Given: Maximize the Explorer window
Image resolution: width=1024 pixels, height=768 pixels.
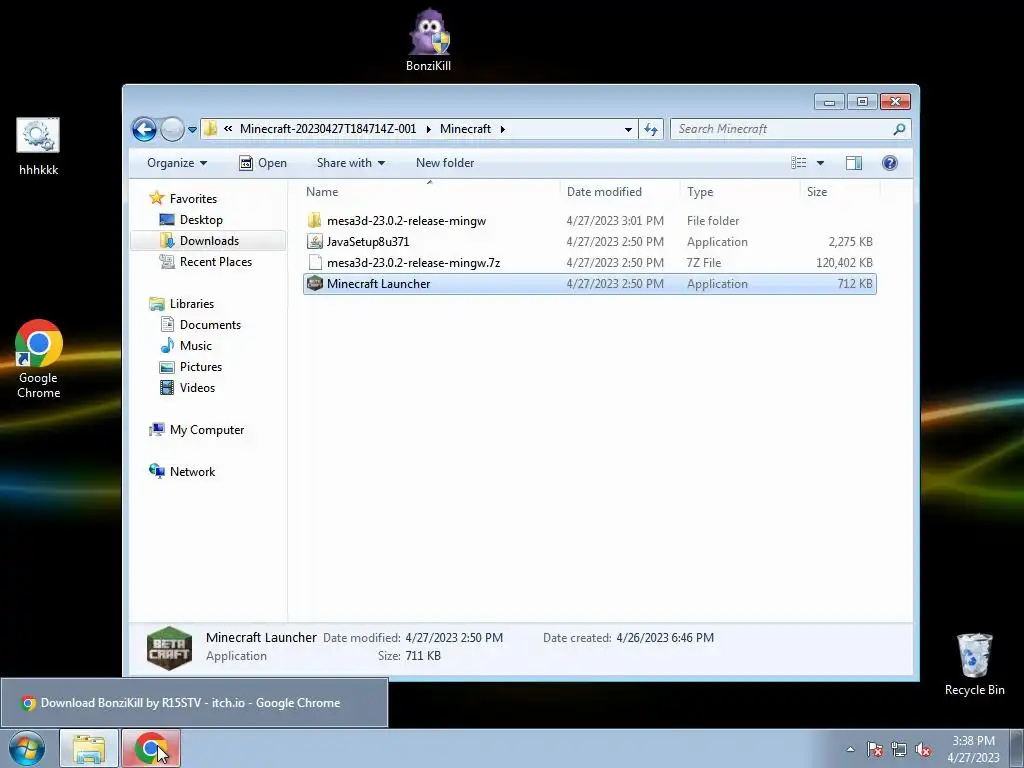Looking at the screenshot, I should pyautogui.click(x=862, y=102).
